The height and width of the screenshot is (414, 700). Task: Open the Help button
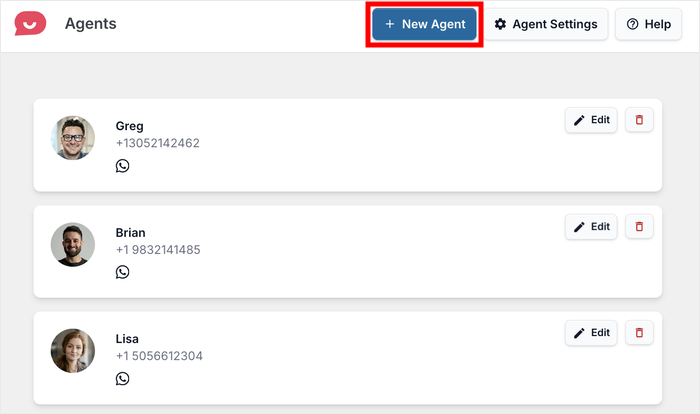pyautogui.click(x=648, y=24)
